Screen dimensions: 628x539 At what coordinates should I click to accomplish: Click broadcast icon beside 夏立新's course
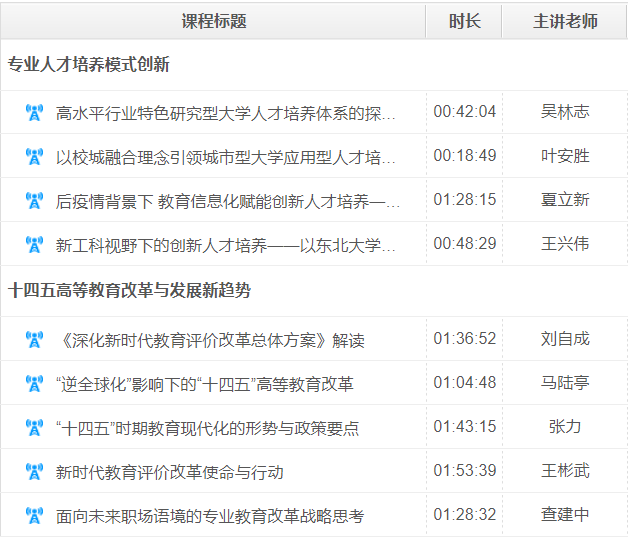click(34, 201)
